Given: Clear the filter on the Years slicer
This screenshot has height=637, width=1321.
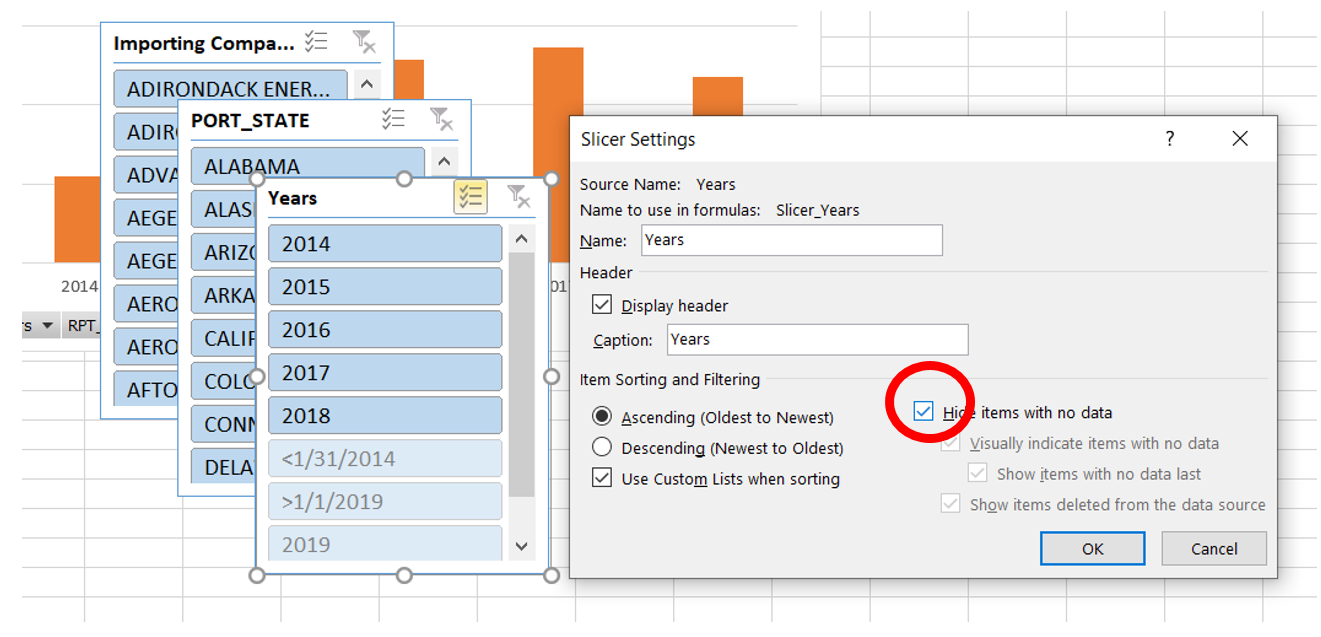Looking at the screenshot, I should point(518,197).
